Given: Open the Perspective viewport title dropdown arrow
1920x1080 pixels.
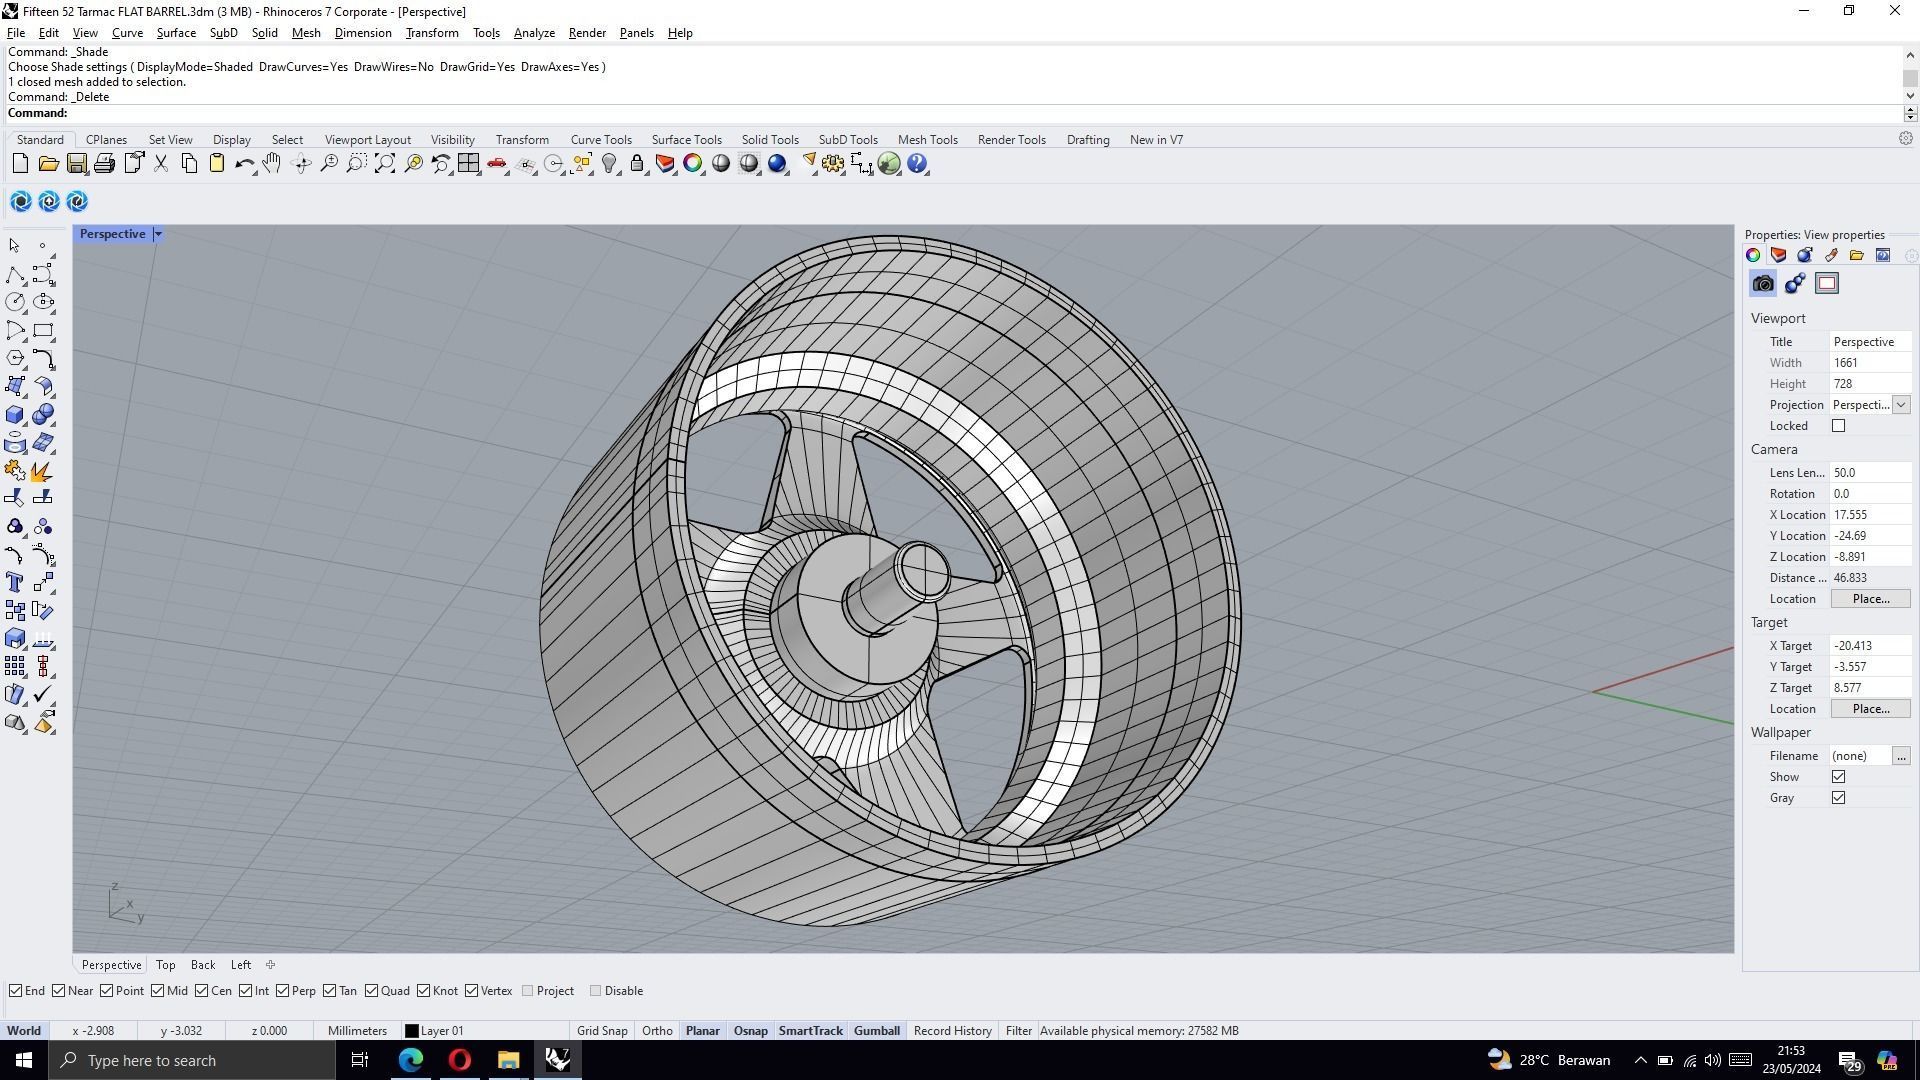Looking at the screenshot, I should tap(158, 234).
